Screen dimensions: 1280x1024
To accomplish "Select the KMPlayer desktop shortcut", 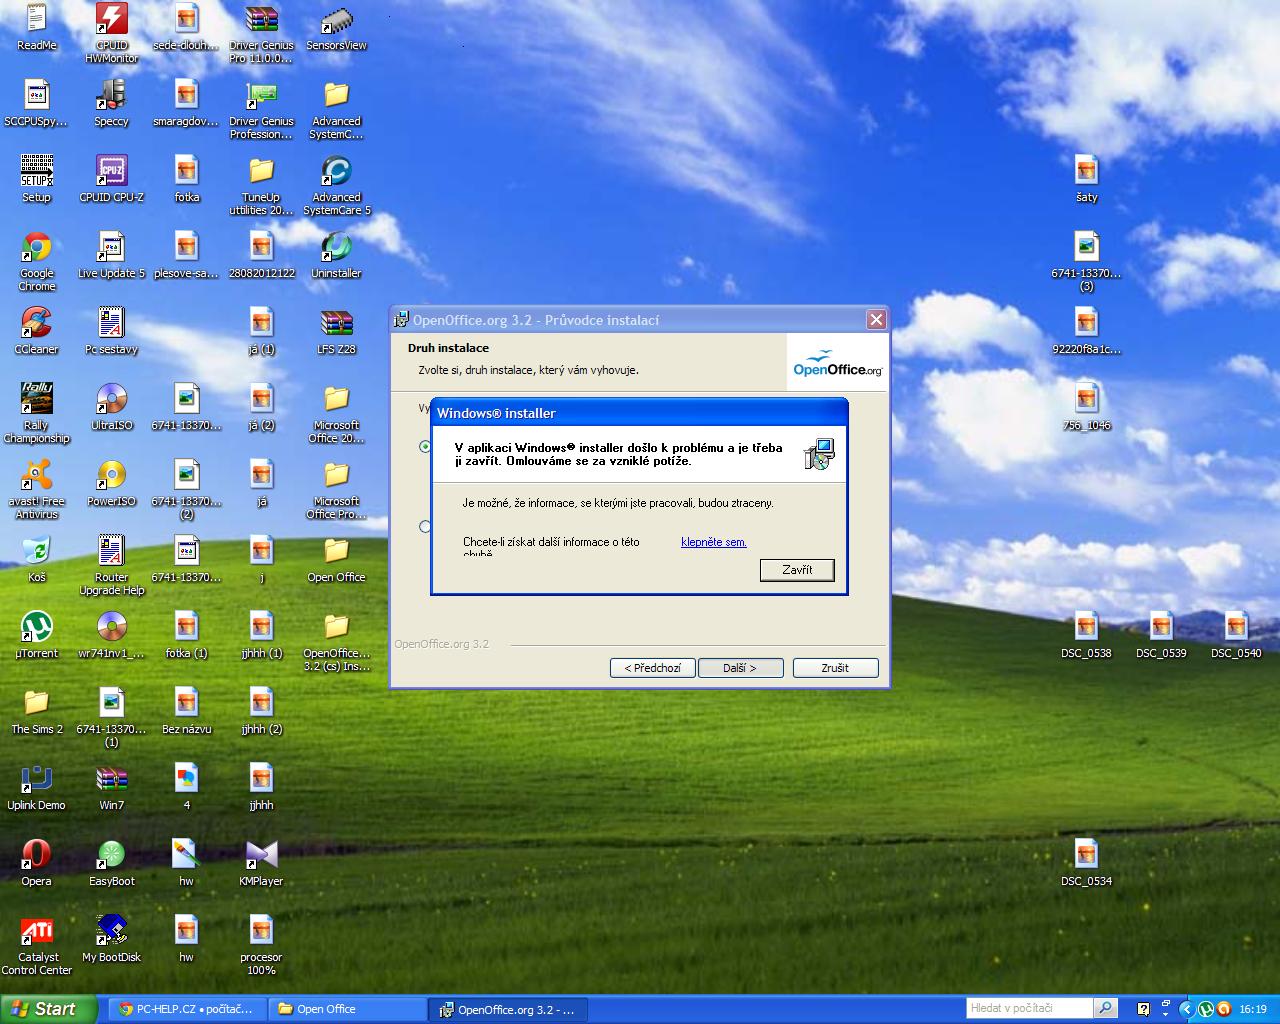I will pyautogui.click(x=261, y=863).
